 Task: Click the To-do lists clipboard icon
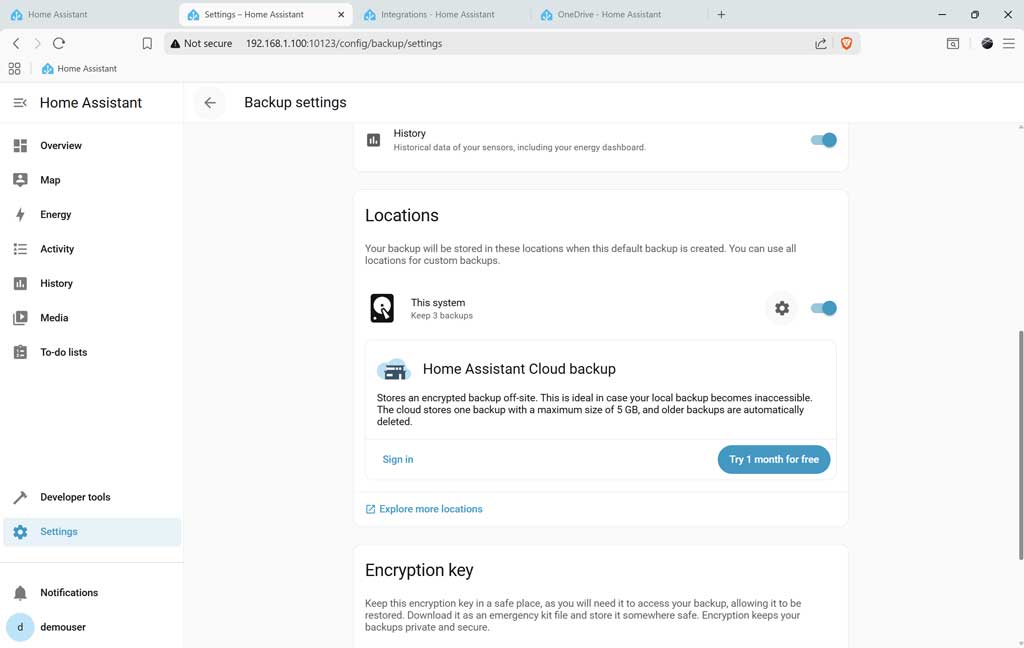(x=20, y=352)
